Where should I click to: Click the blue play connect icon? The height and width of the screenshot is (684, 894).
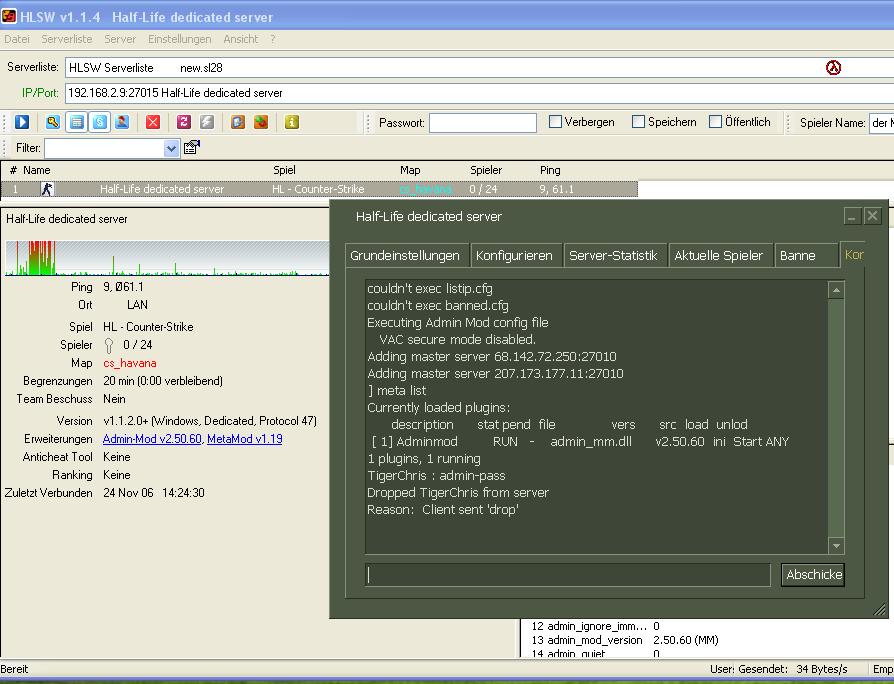(22, 122)
